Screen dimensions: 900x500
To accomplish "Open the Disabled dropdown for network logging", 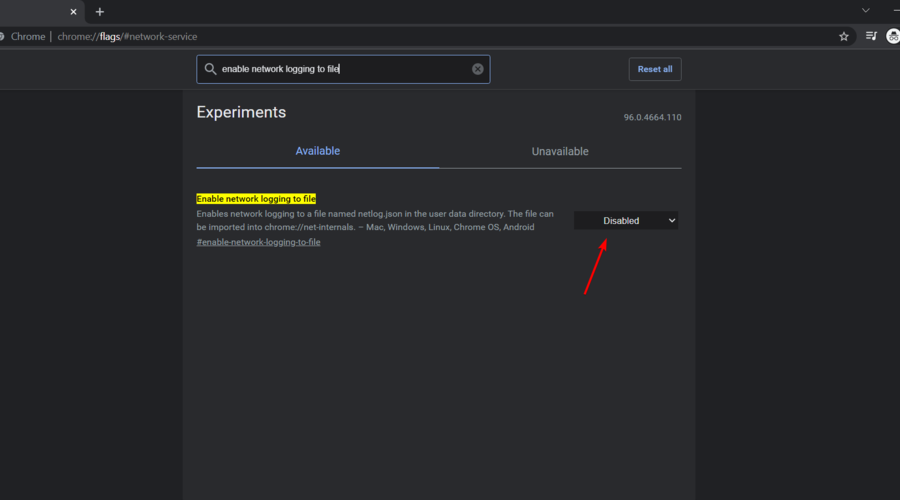I will tap(626, 220).
